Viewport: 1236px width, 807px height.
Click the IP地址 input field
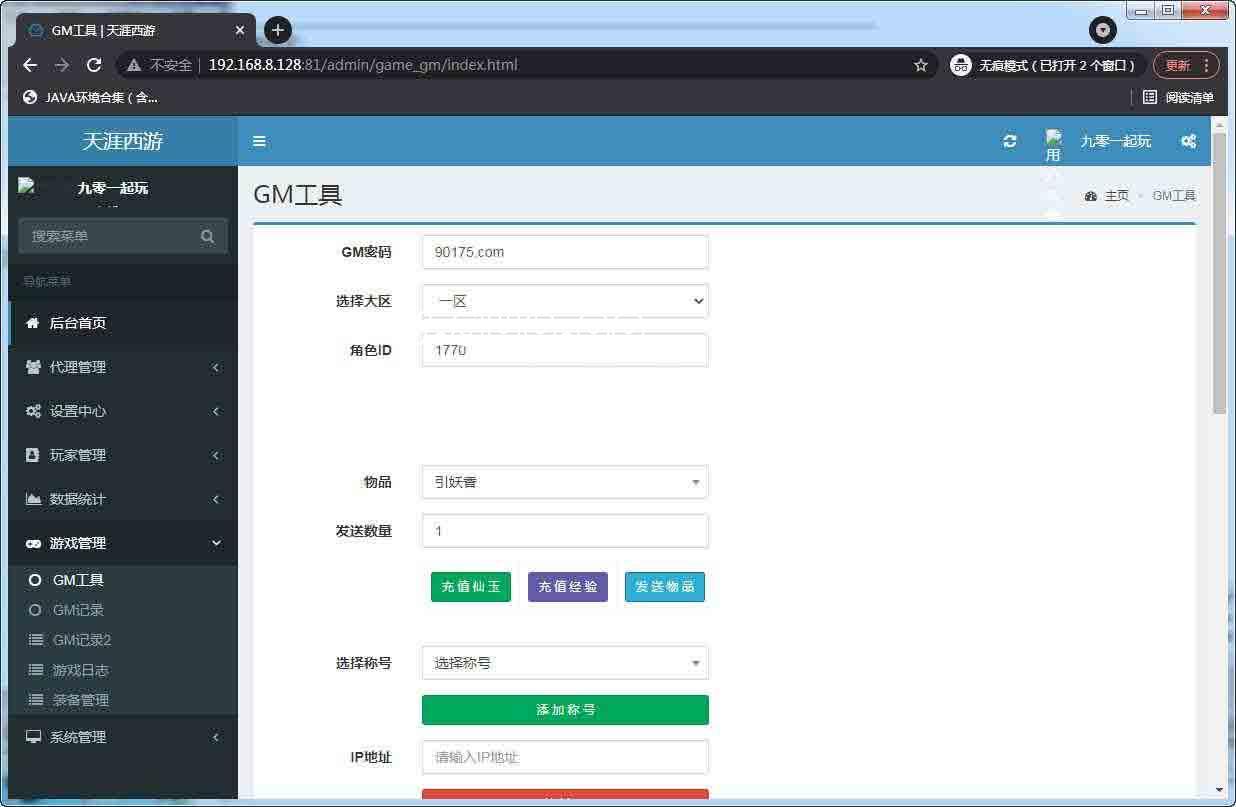(565, 757)
